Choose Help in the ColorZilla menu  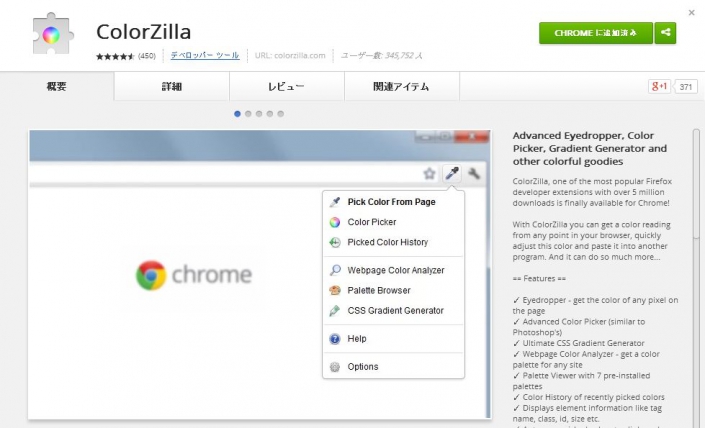coord(393,339)
